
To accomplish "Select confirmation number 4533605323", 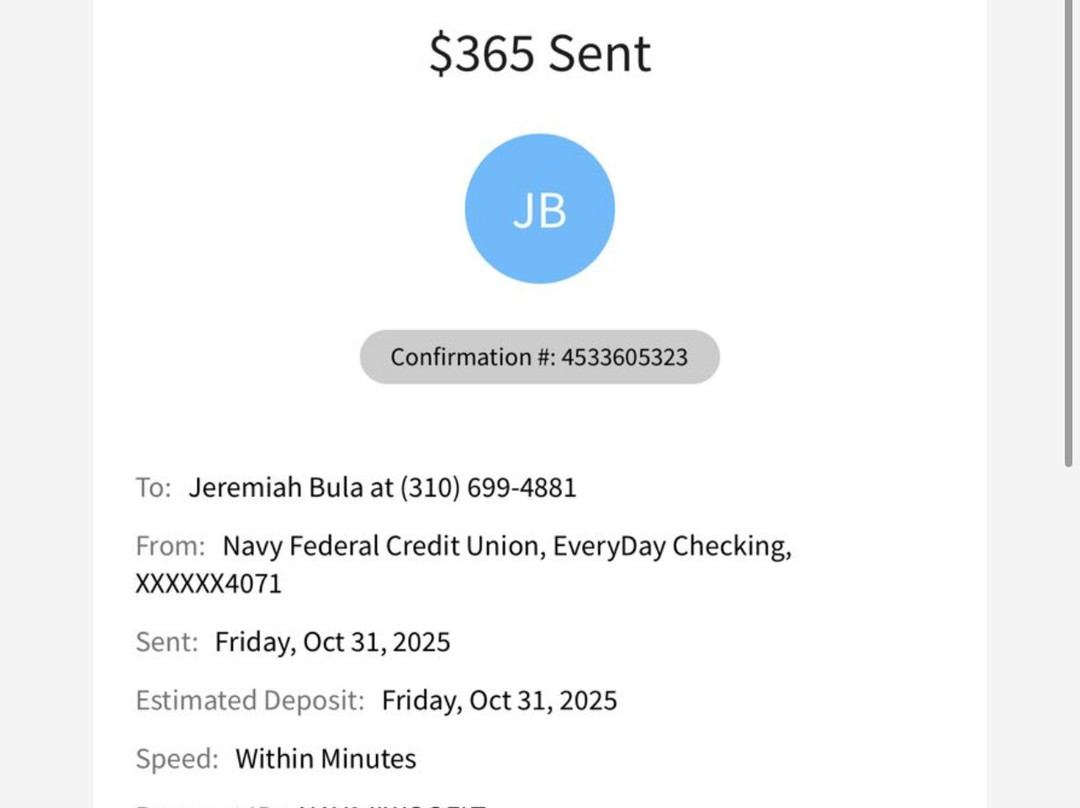I will pyautogui.click(x=624, y=357).
